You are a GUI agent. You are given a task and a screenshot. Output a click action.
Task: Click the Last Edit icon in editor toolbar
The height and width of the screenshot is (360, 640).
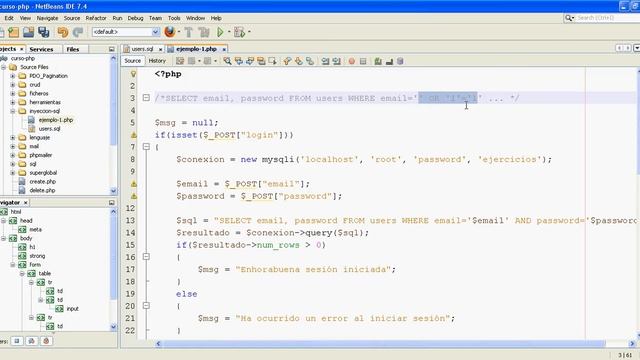(180, 61)
